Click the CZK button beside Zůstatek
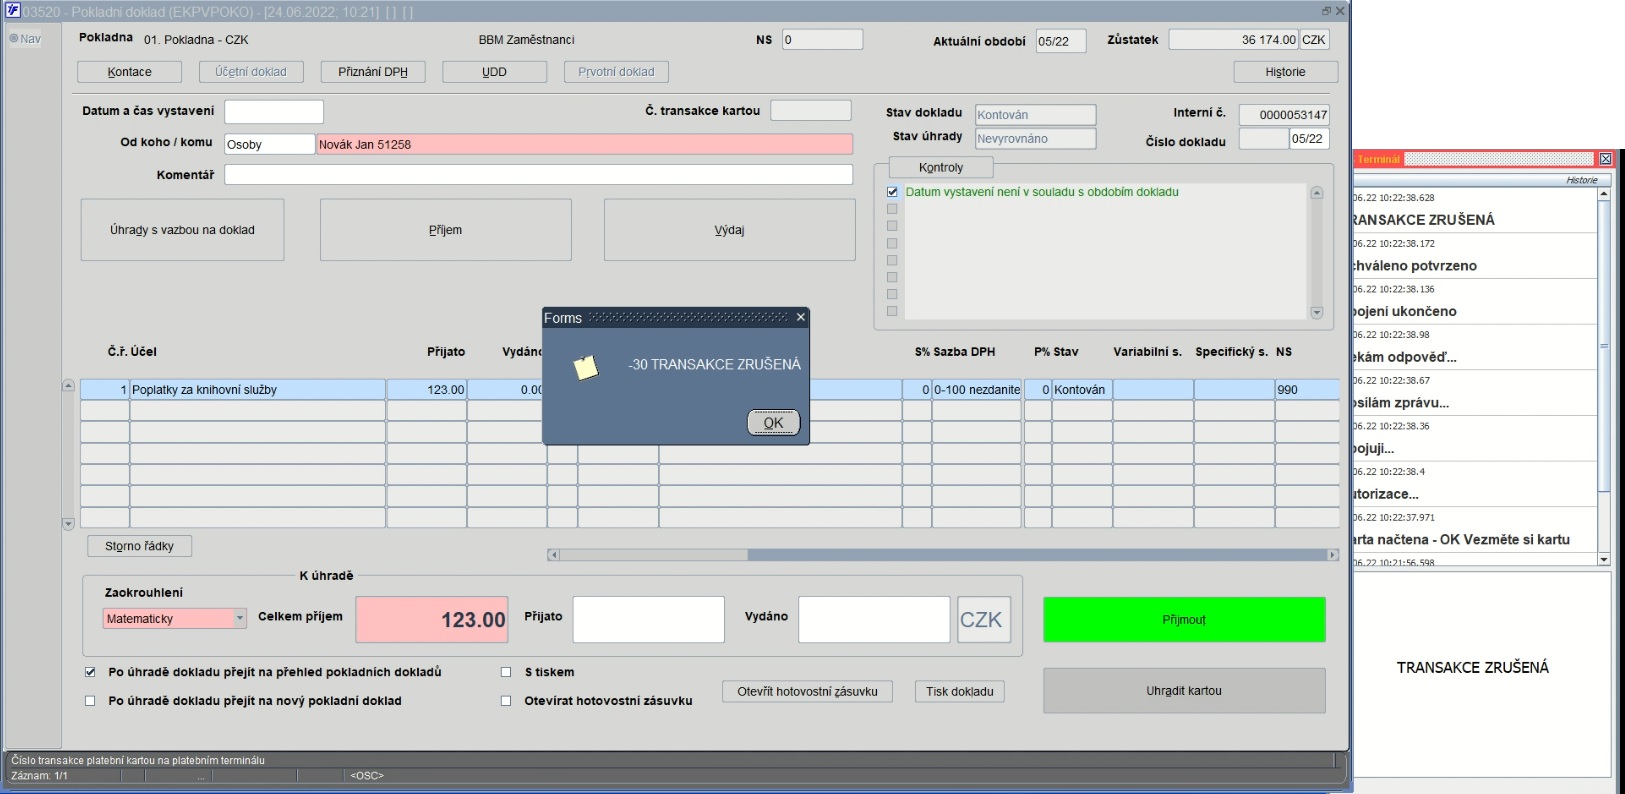The height and width of the screenshot is (794, 1625). 1314,40
